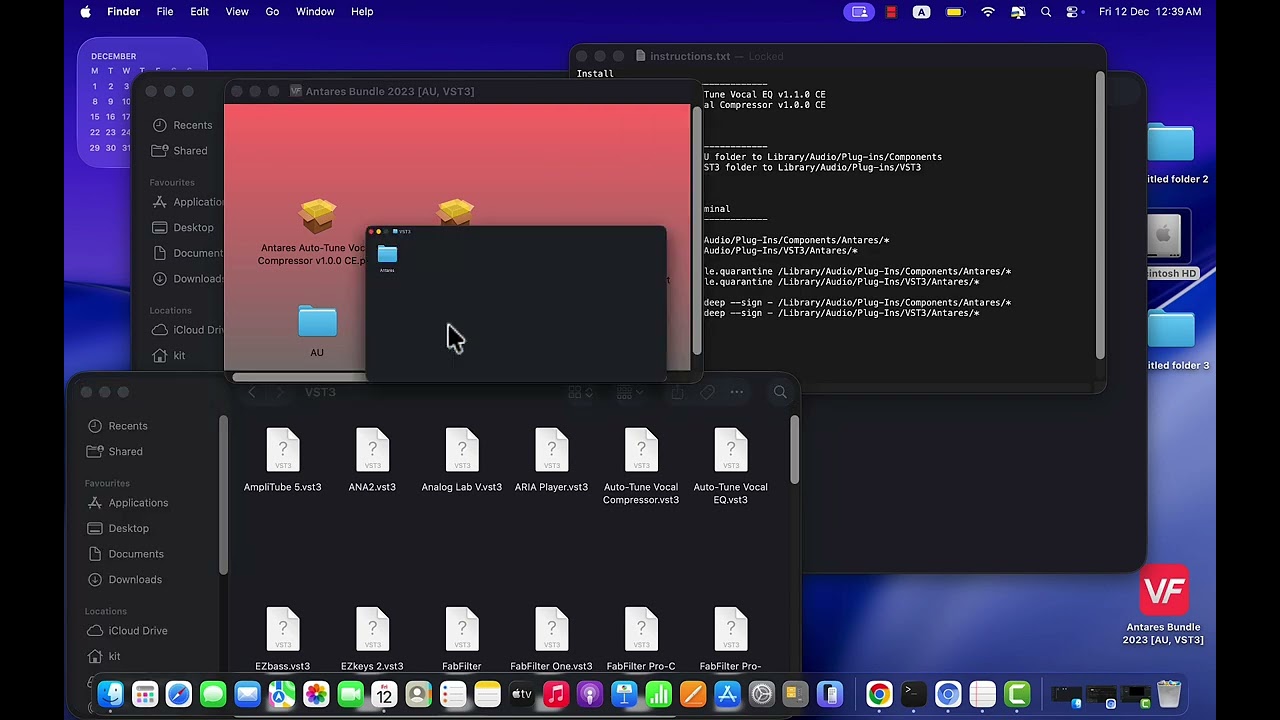Select the ANA2.vst3 plug-in file

372,461
